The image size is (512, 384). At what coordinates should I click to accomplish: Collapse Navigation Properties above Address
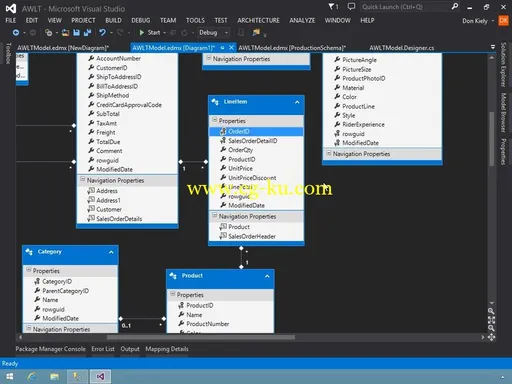tap(83, 179)
